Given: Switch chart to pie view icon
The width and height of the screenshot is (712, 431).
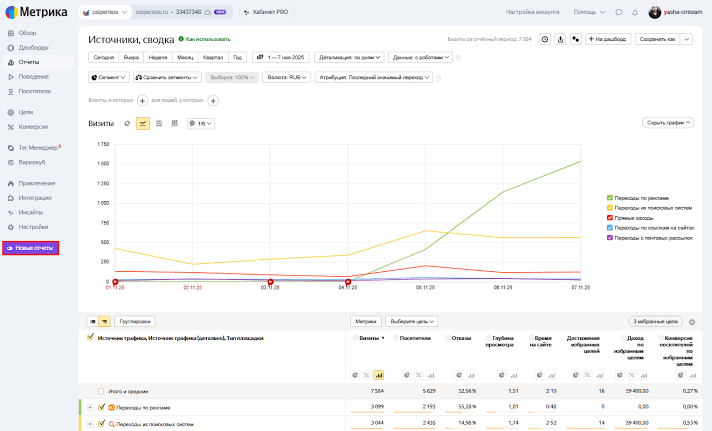Looking at the screenshot, I should (127, 123).
